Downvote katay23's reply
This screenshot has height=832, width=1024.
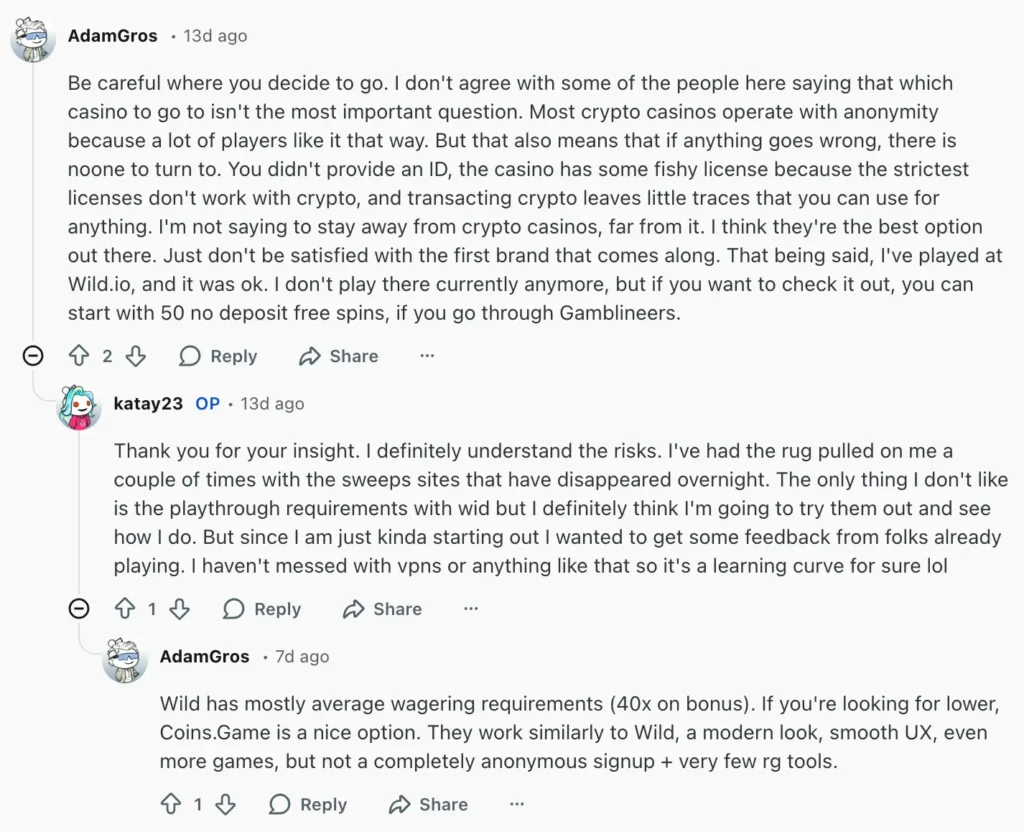point(179,609)
